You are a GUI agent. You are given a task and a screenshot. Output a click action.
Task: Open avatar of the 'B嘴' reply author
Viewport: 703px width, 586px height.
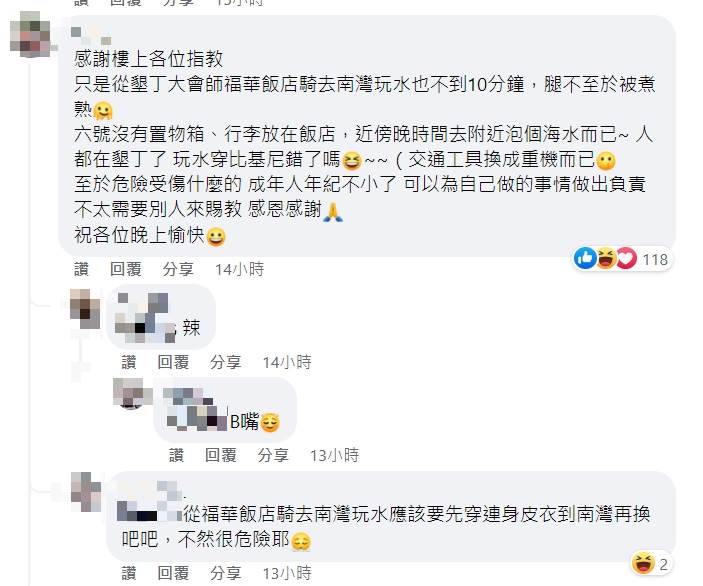(131, 393)
